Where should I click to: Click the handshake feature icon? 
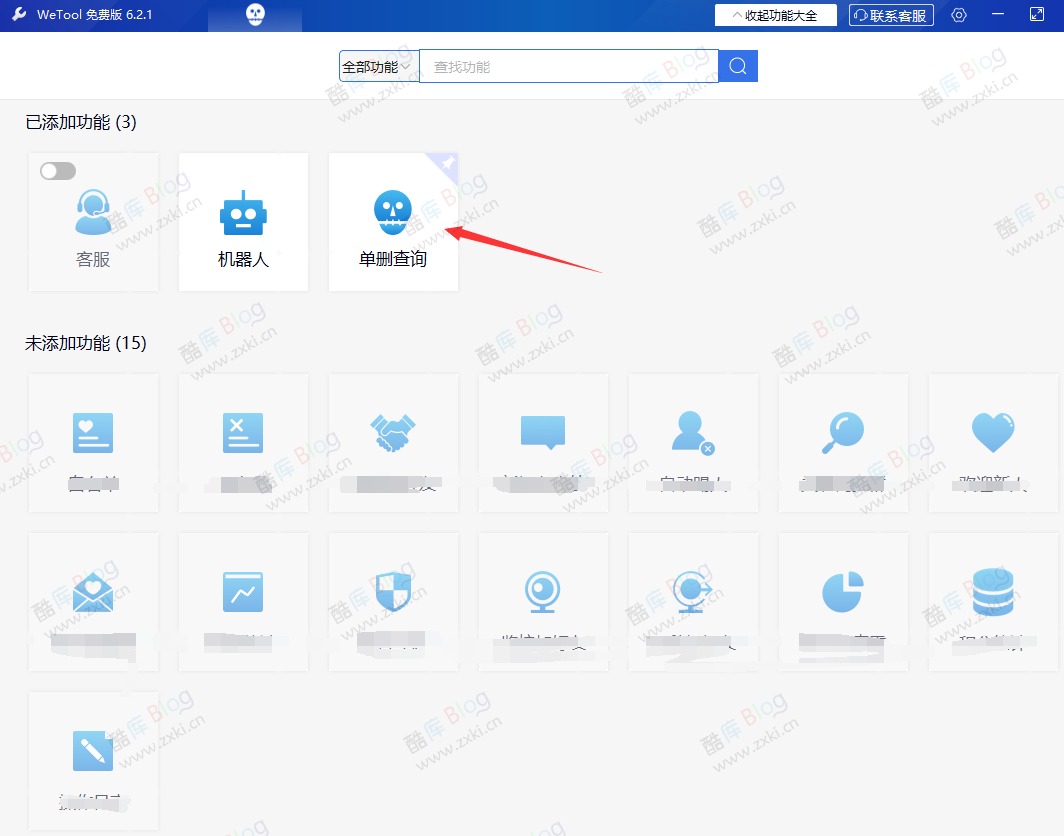click(x=393, y=432)
